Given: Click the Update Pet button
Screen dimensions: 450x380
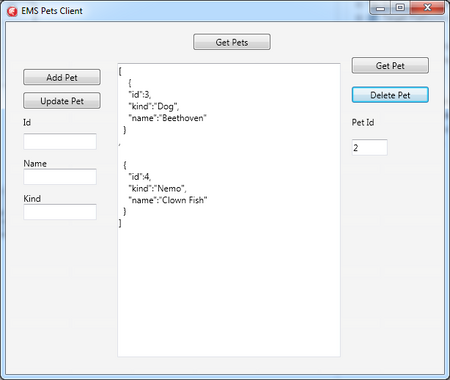Looking at the screenshot, I should [x=62, y=101].
